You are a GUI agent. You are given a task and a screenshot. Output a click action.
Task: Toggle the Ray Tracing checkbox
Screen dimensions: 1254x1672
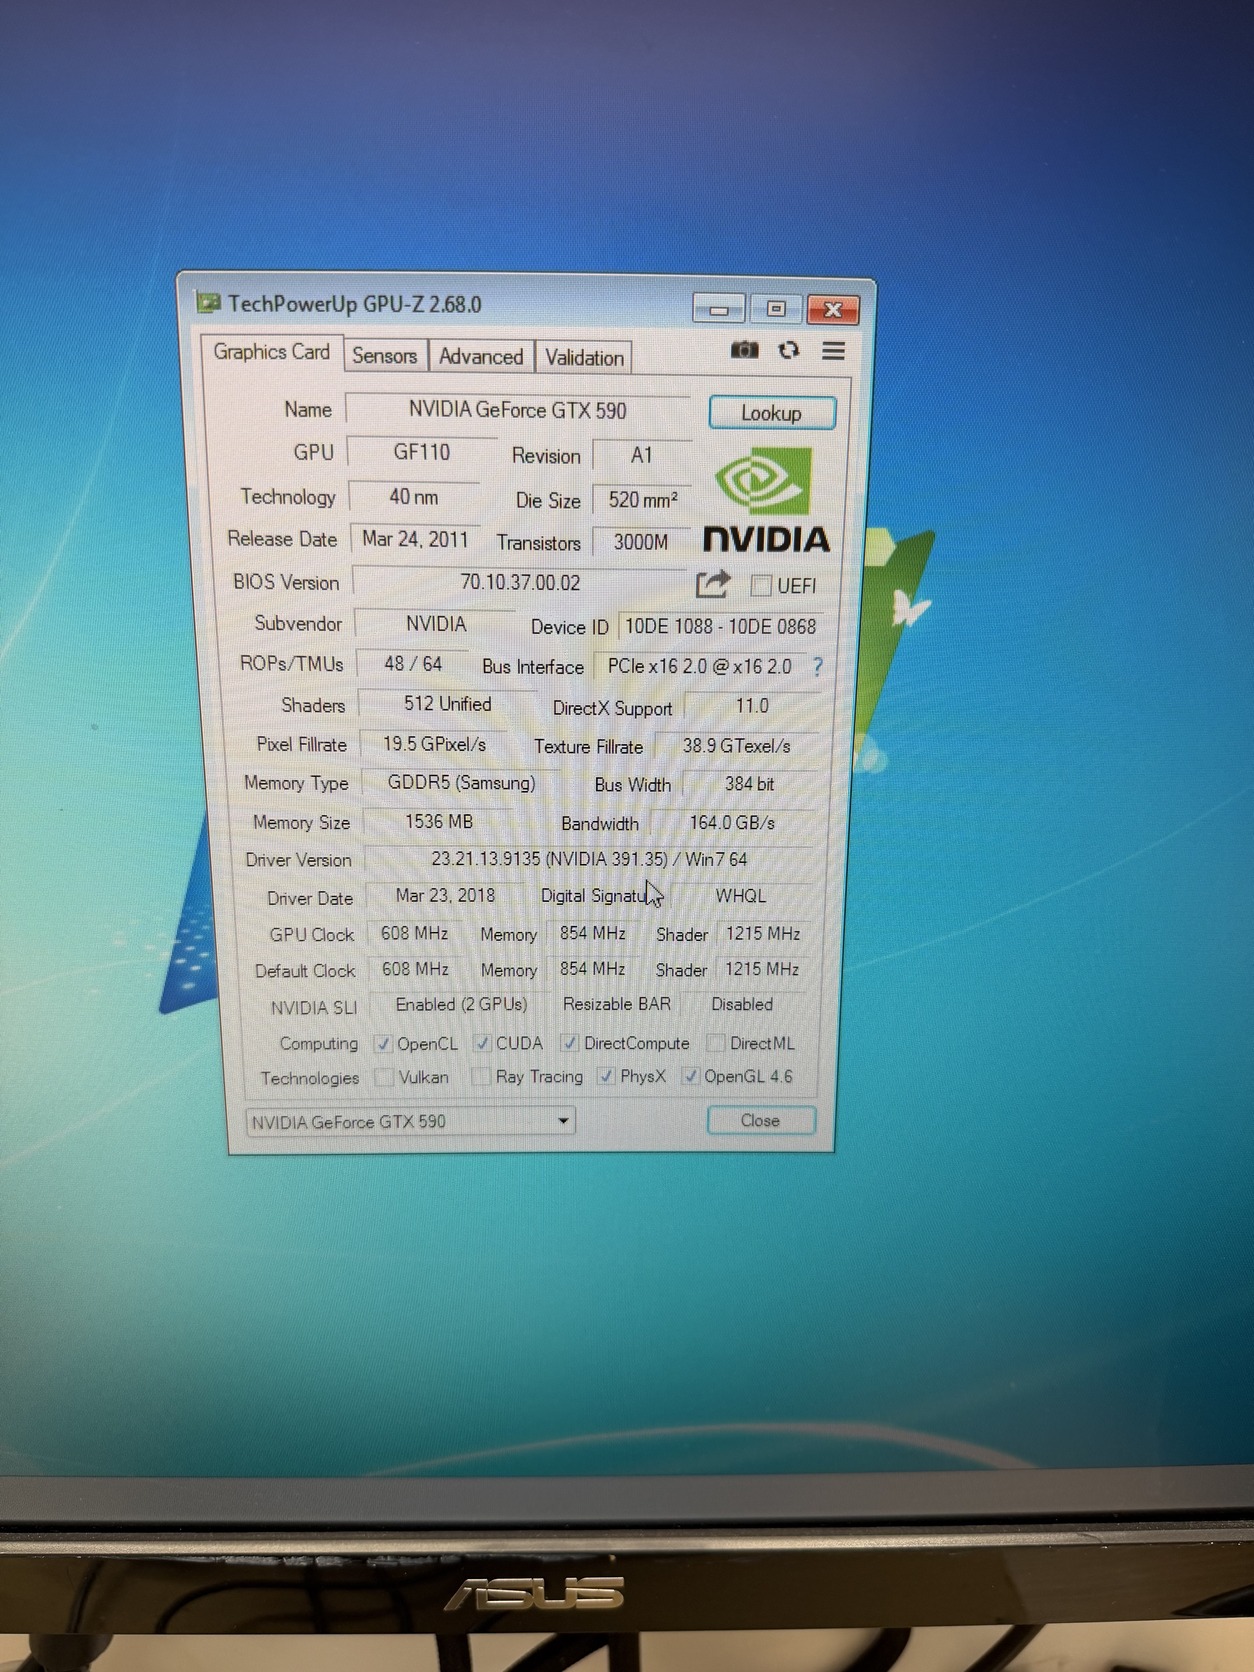(x=481, y=1077)
